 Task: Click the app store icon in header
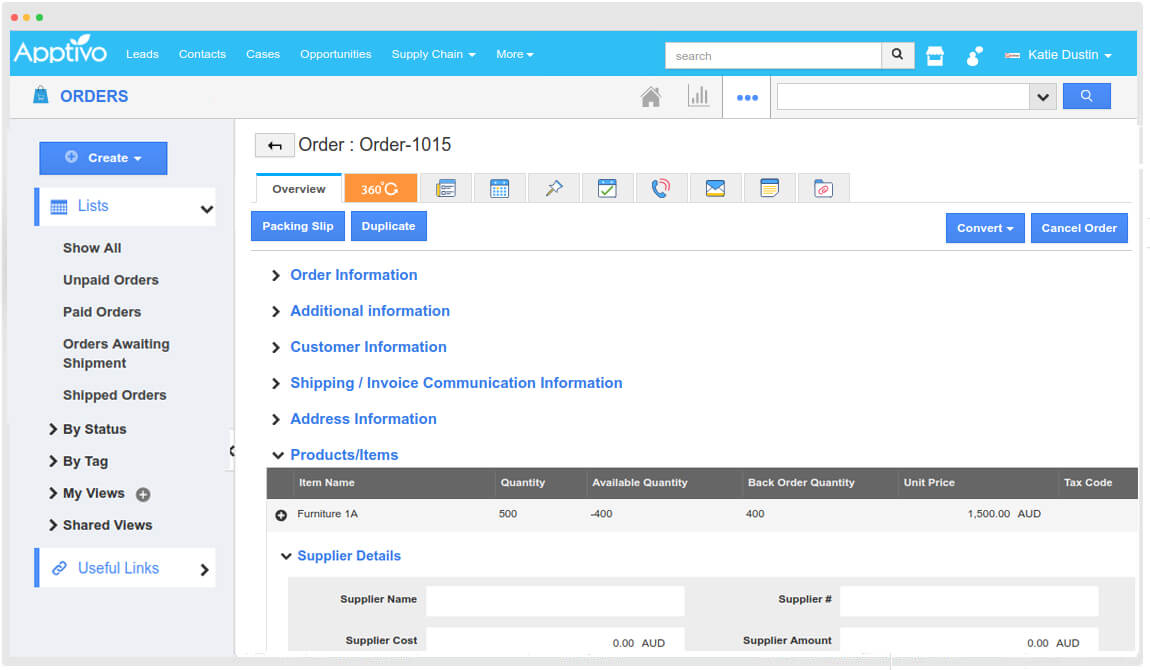(x=935, y=56)
